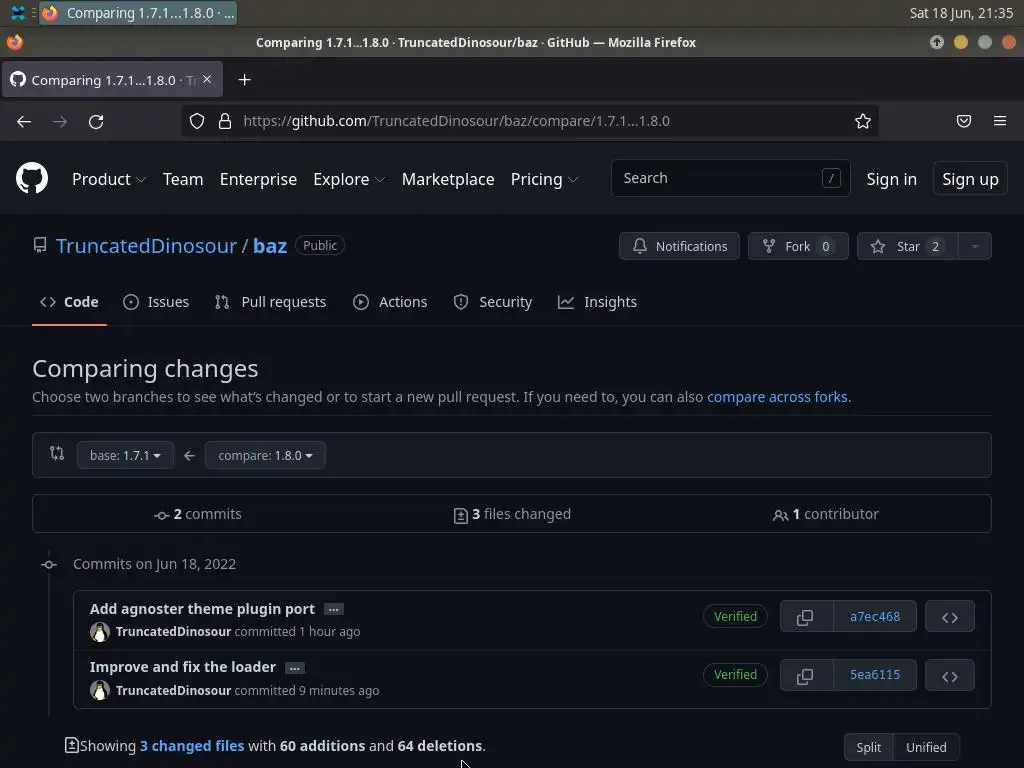Open the Save to Pocket icon
Image resolution: width=1024 pixels, height=768 pixels.
pos(964,121)
